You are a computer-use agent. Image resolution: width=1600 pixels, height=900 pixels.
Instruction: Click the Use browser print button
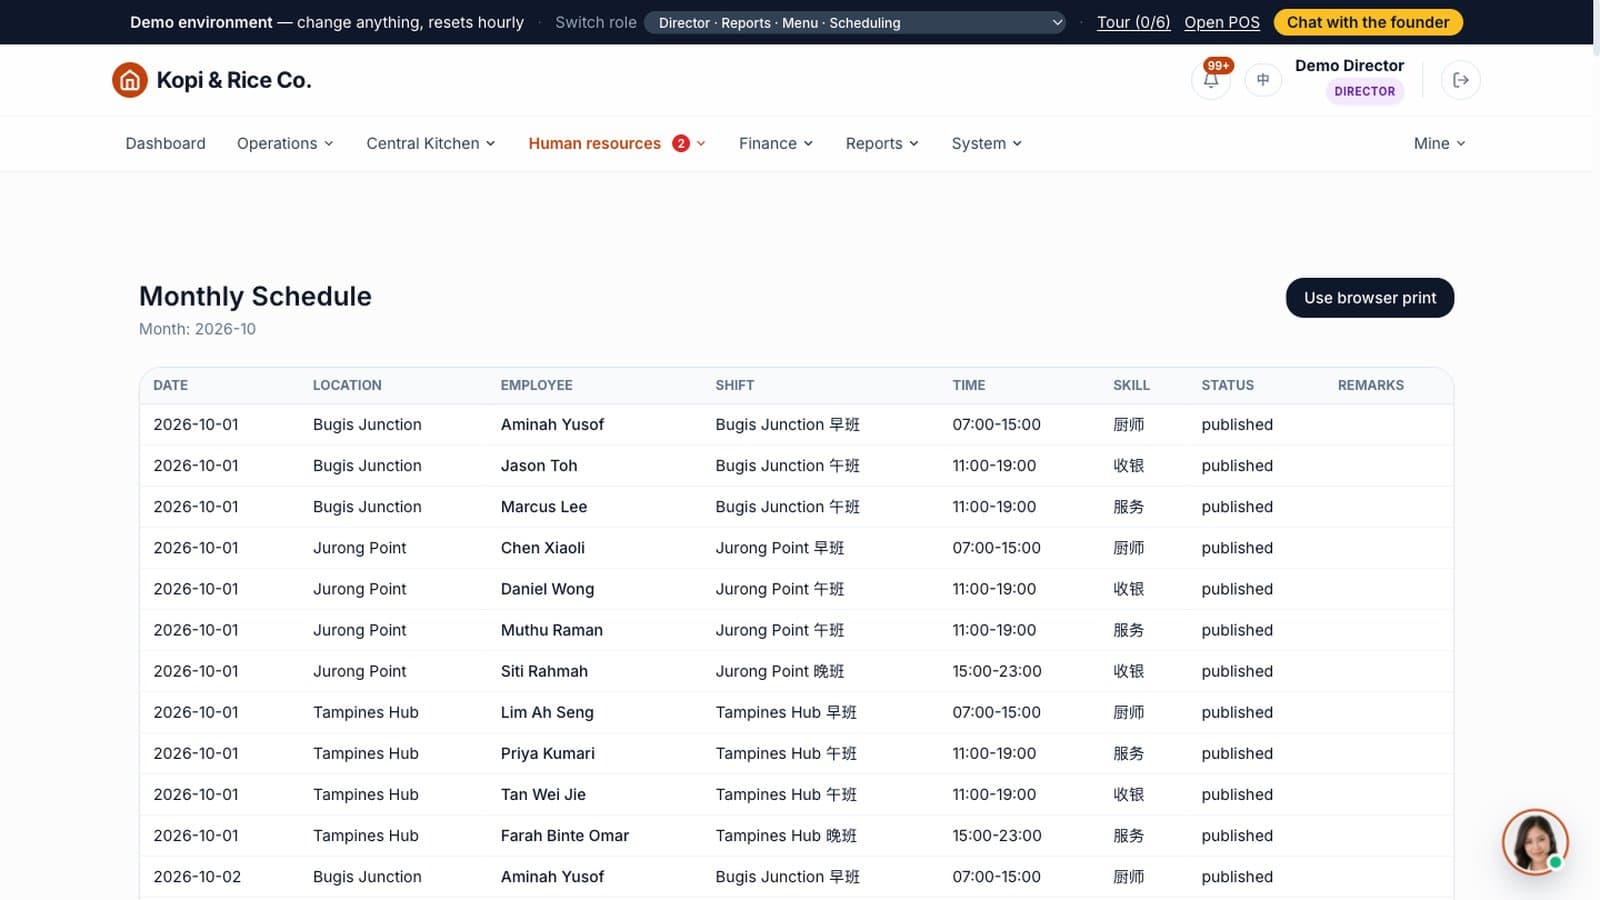click(x=1370, y=298)
